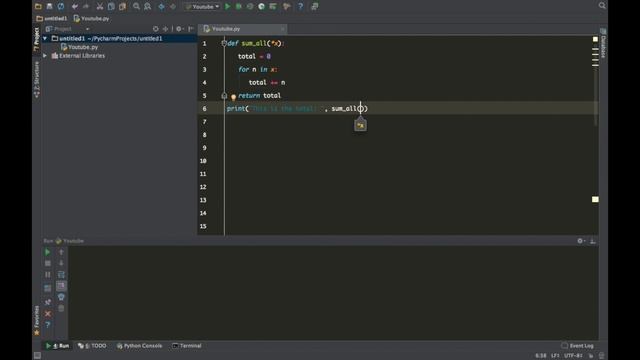Click Down the Stack Trace arrow
Screen dimensions: 640x360
click(61, 263)
